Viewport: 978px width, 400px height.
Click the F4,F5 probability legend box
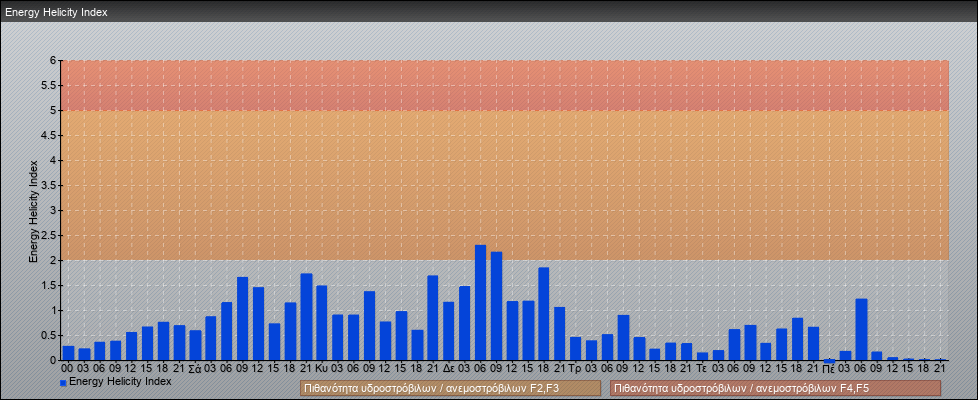coord(775,388)
